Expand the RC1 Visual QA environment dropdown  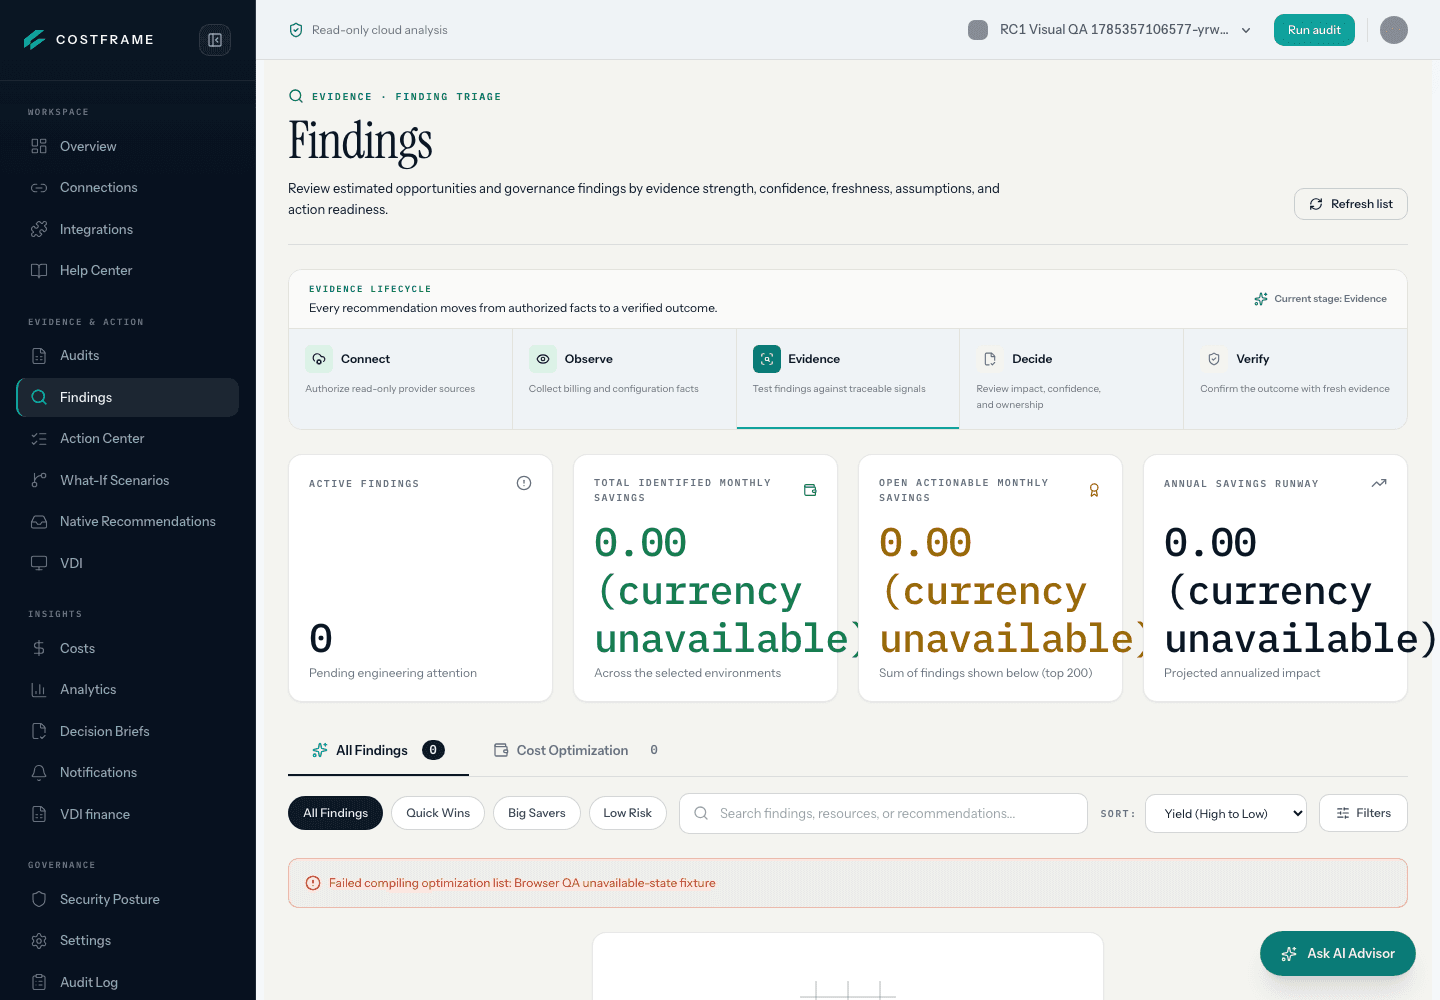1110,30
